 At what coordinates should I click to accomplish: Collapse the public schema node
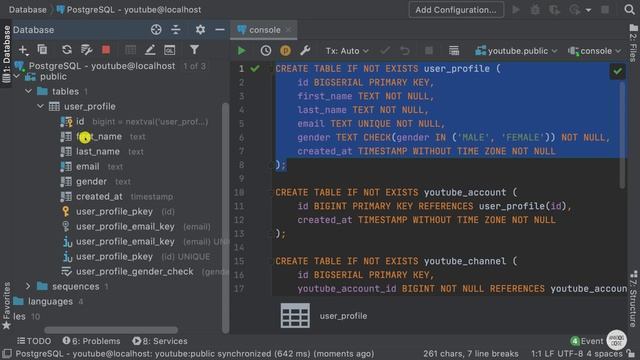(x=17, y=76)
